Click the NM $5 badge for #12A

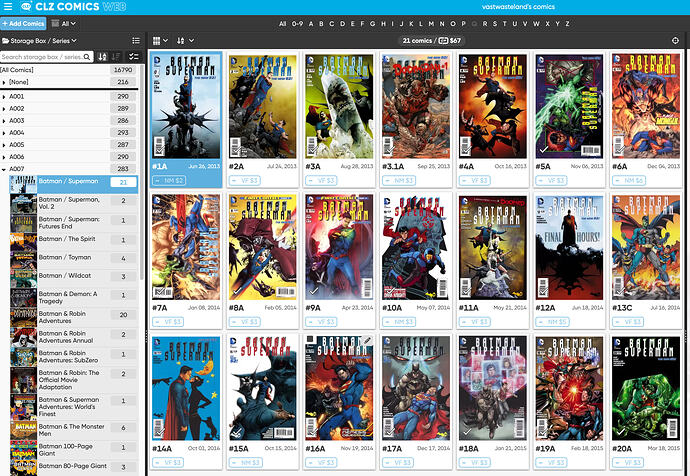tap(552, 322)
